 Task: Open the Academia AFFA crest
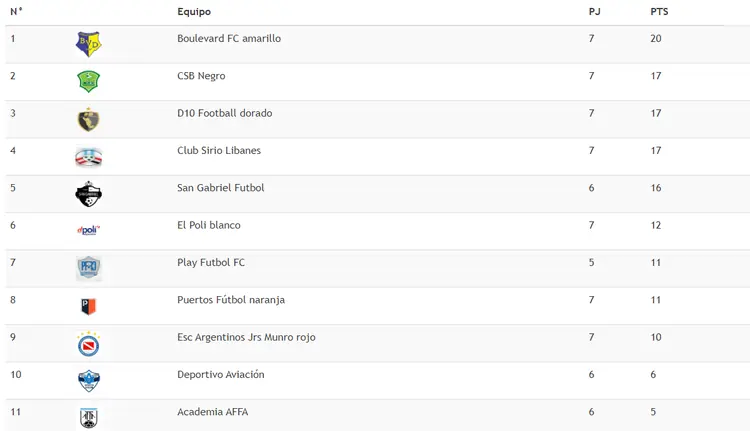pos(88,418)
